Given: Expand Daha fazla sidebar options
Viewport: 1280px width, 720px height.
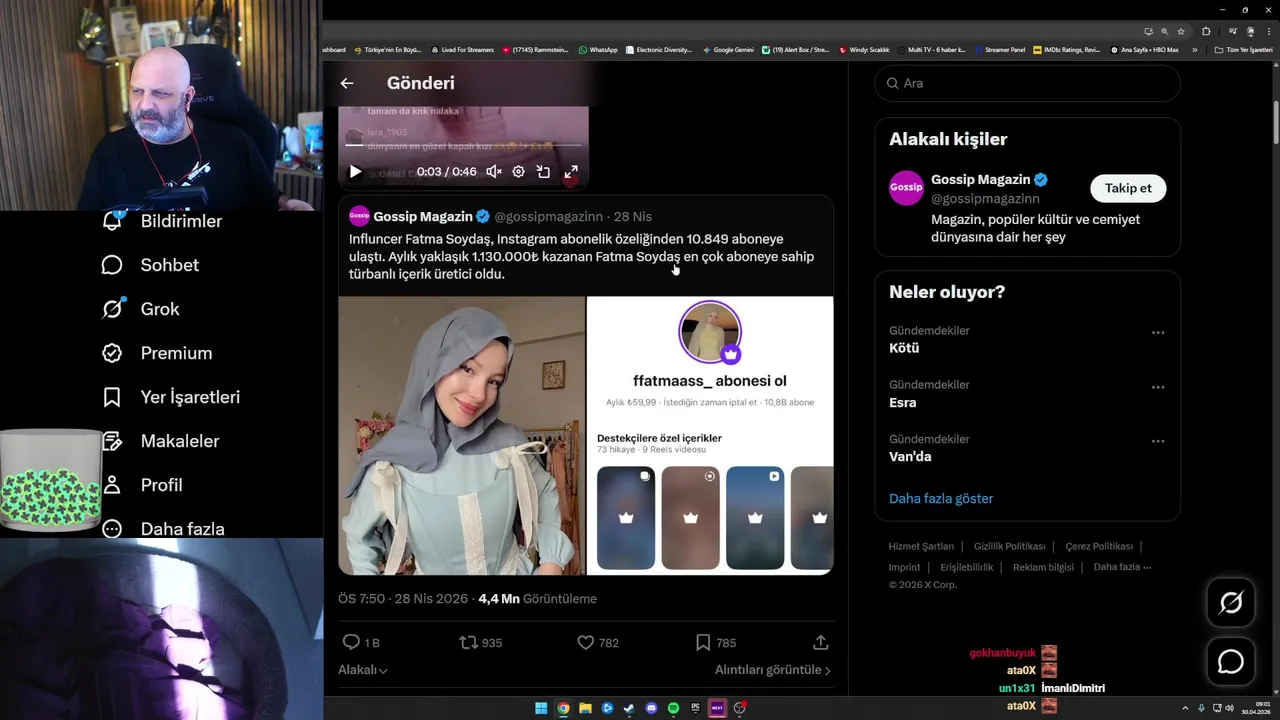Looking at the screenshot, I should [x=163, y=529].
